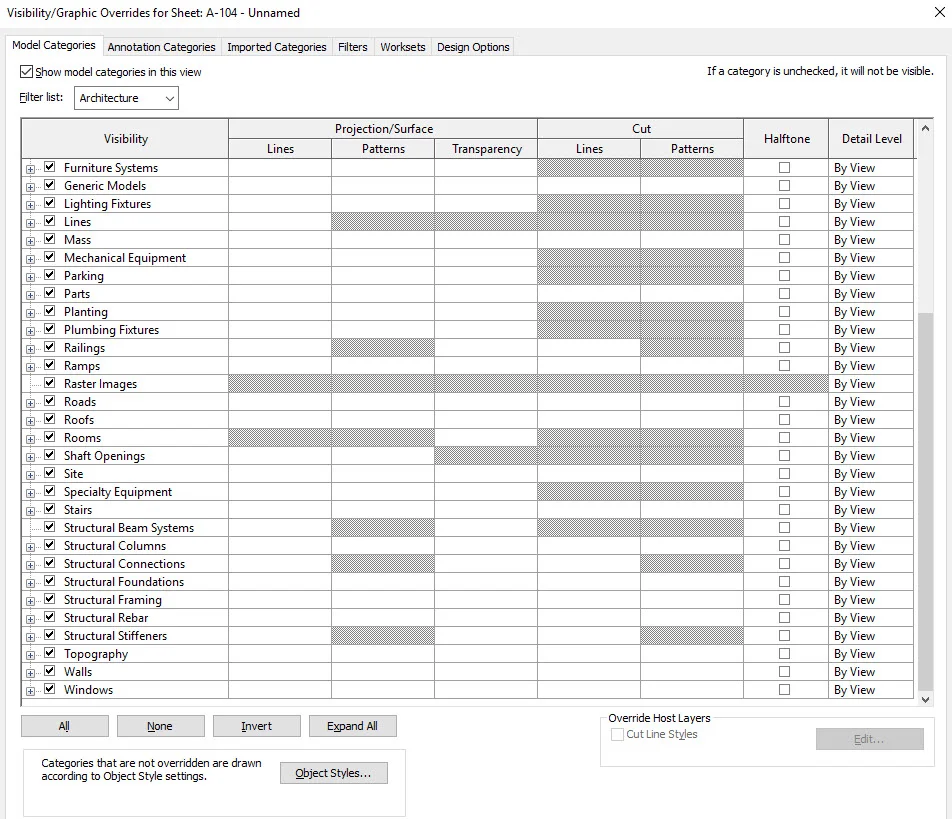Select the Parking category row label
This screenshot has height=819, width=952.
click(x=84, y=276)
